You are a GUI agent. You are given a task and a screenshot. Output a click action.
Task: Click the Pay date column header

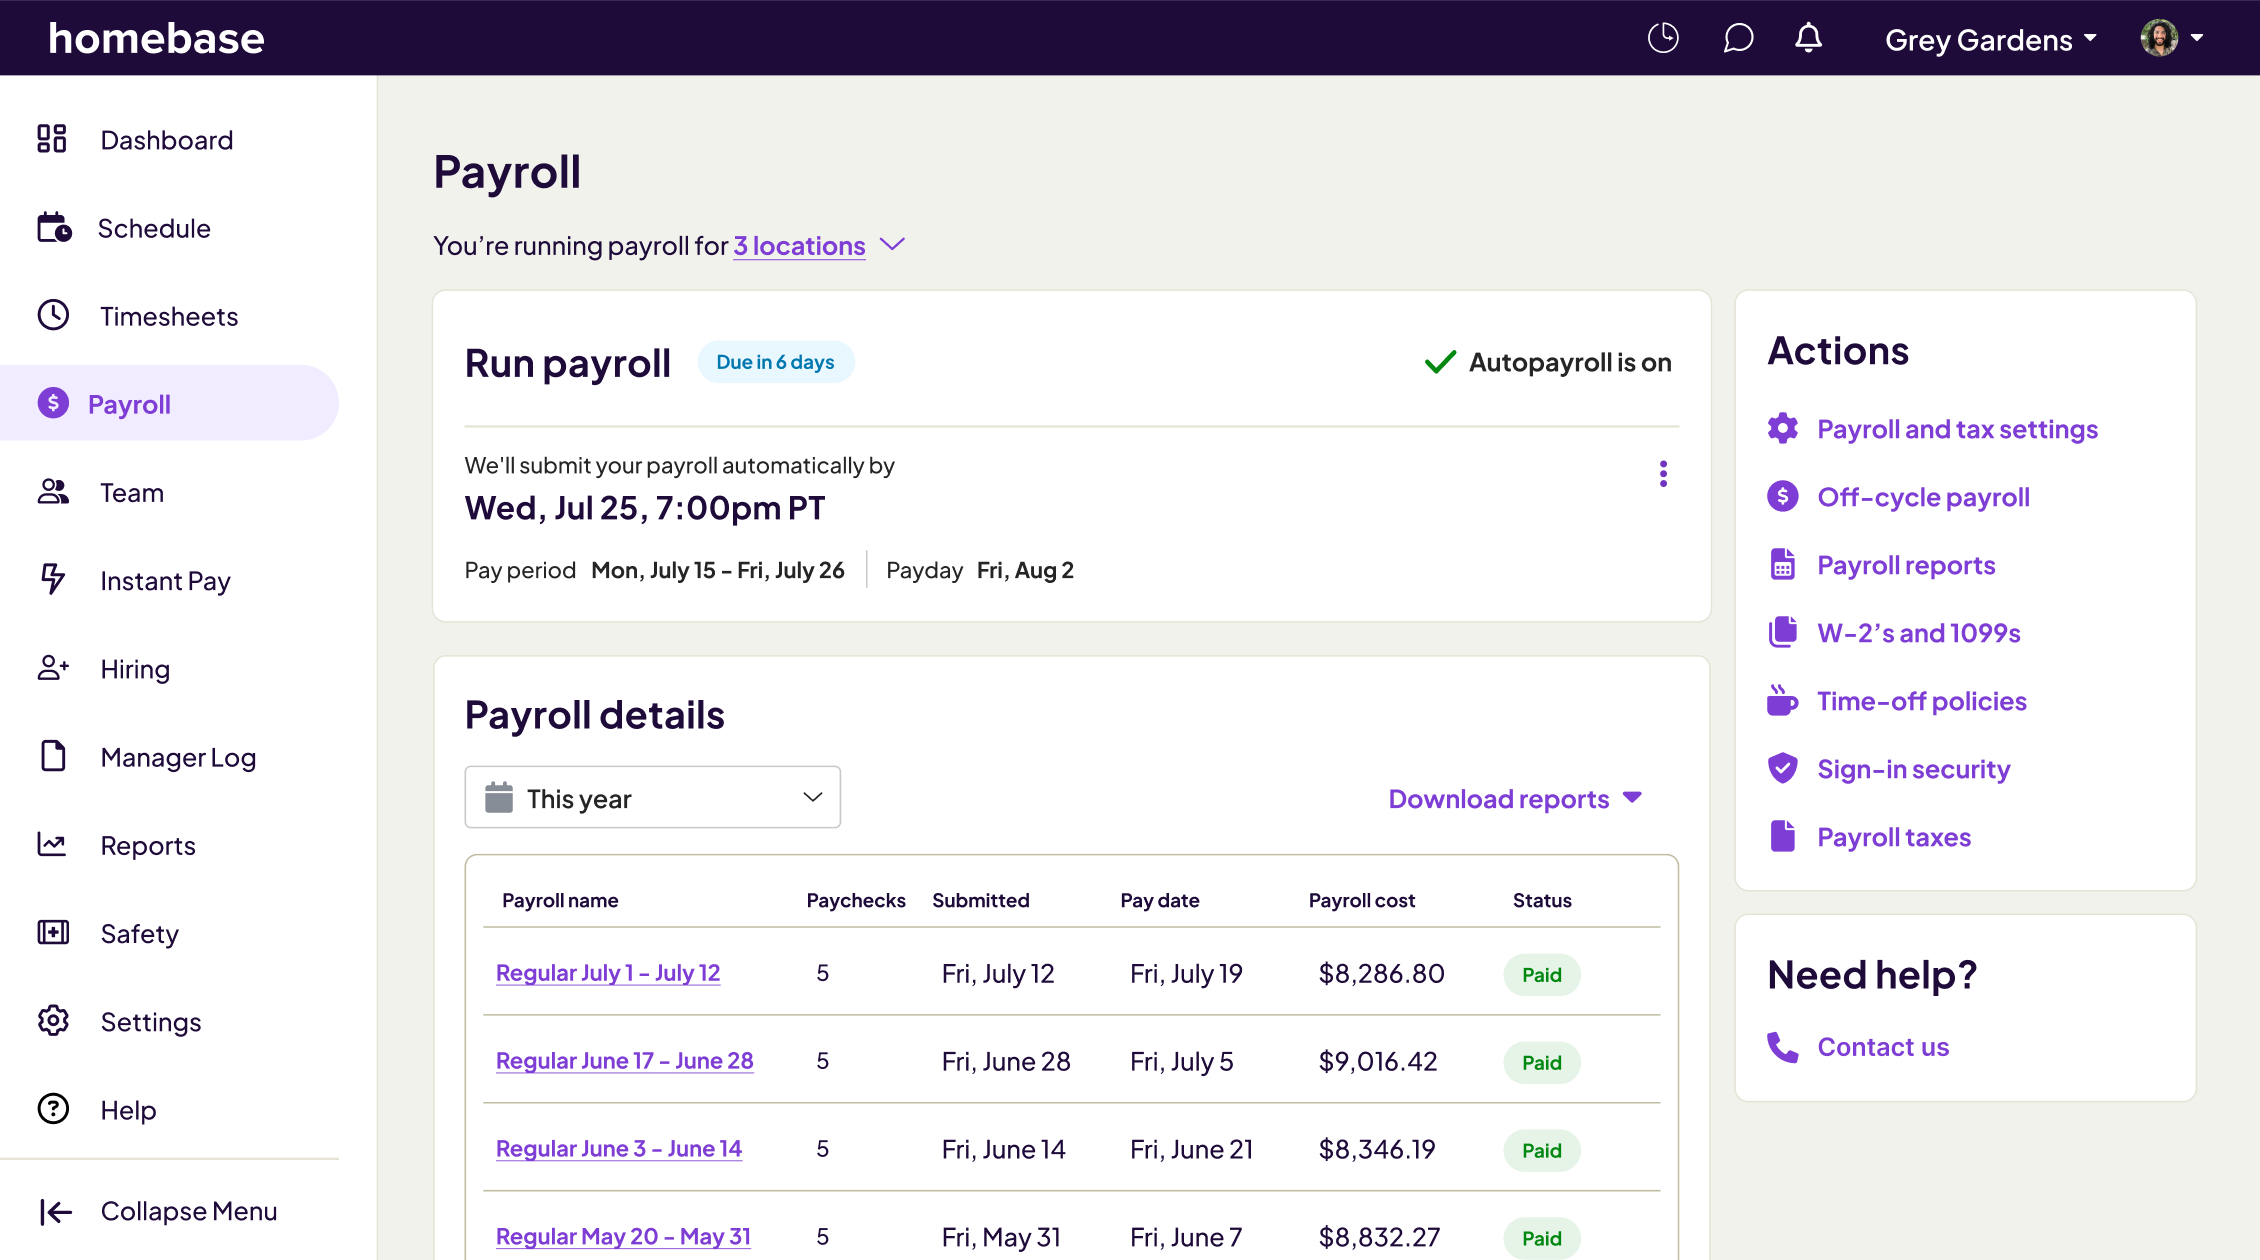(x=1159, y=900)
